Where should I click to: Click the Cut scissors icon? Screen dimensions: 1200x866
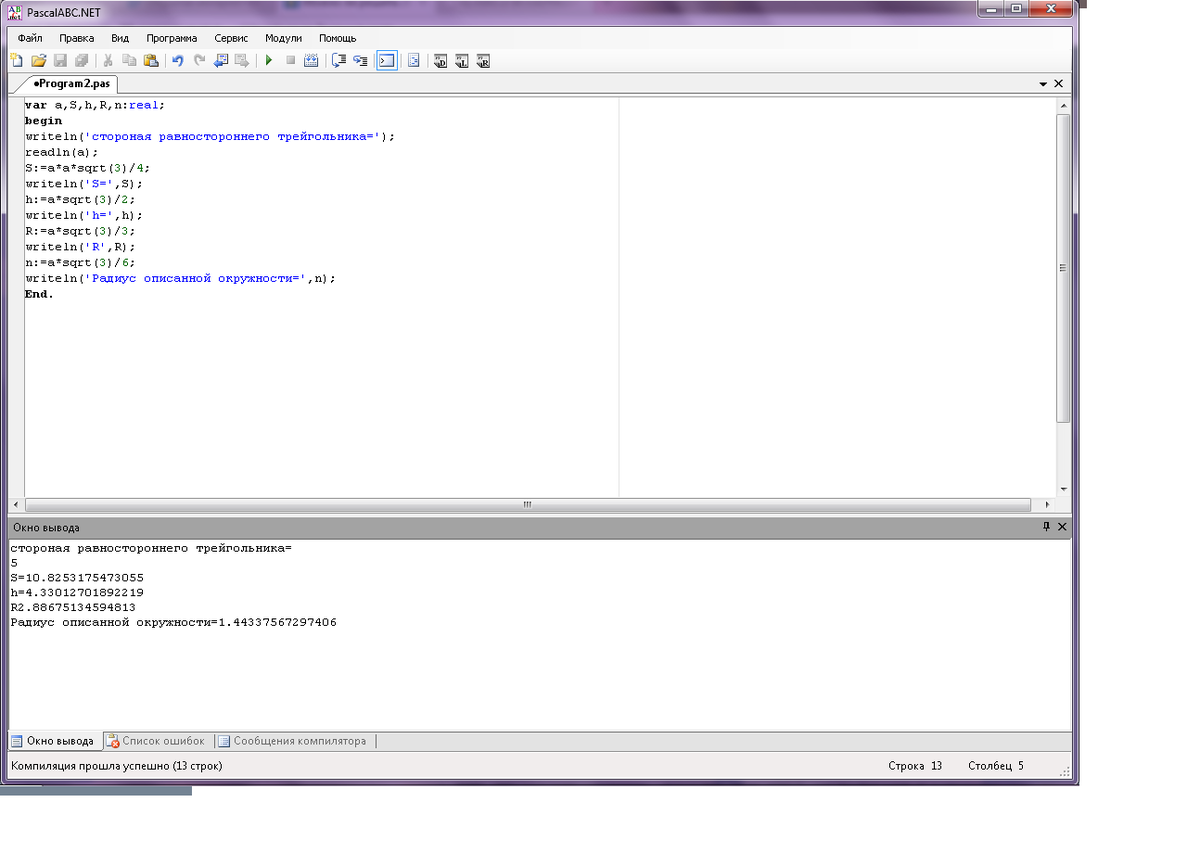tap(108, 61)
